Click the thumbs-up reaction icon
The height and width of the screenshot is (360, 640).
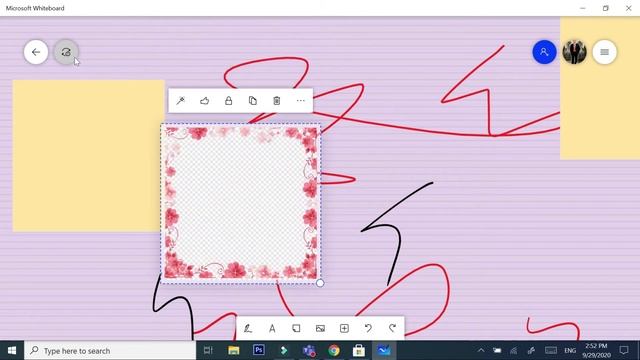click(204, 101)
